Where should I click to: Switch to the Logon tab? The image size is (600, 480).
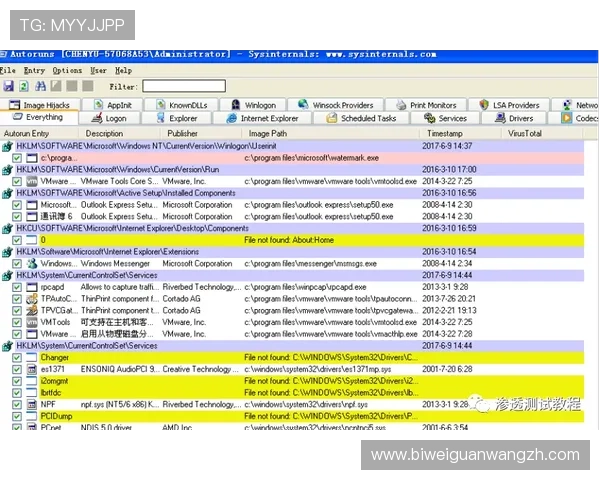coord(109,118)
